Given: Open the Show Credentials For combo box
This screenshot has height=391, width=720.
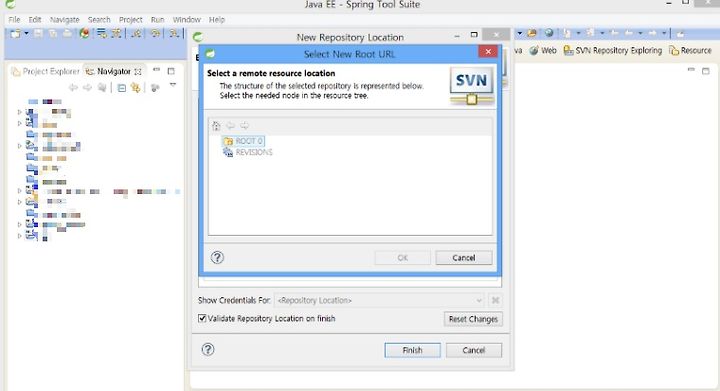Looking at the screenshot, I should tap(379, 301).
